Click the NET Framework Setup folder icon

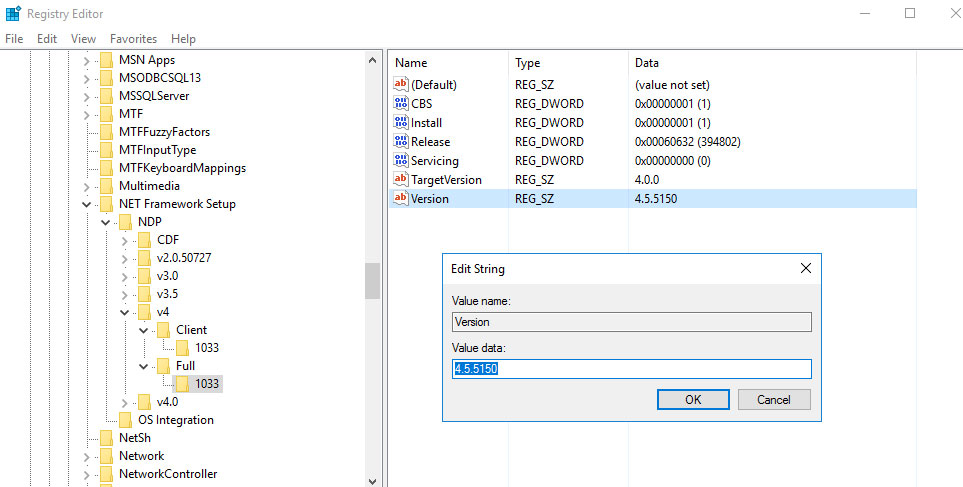coord(107,204)
